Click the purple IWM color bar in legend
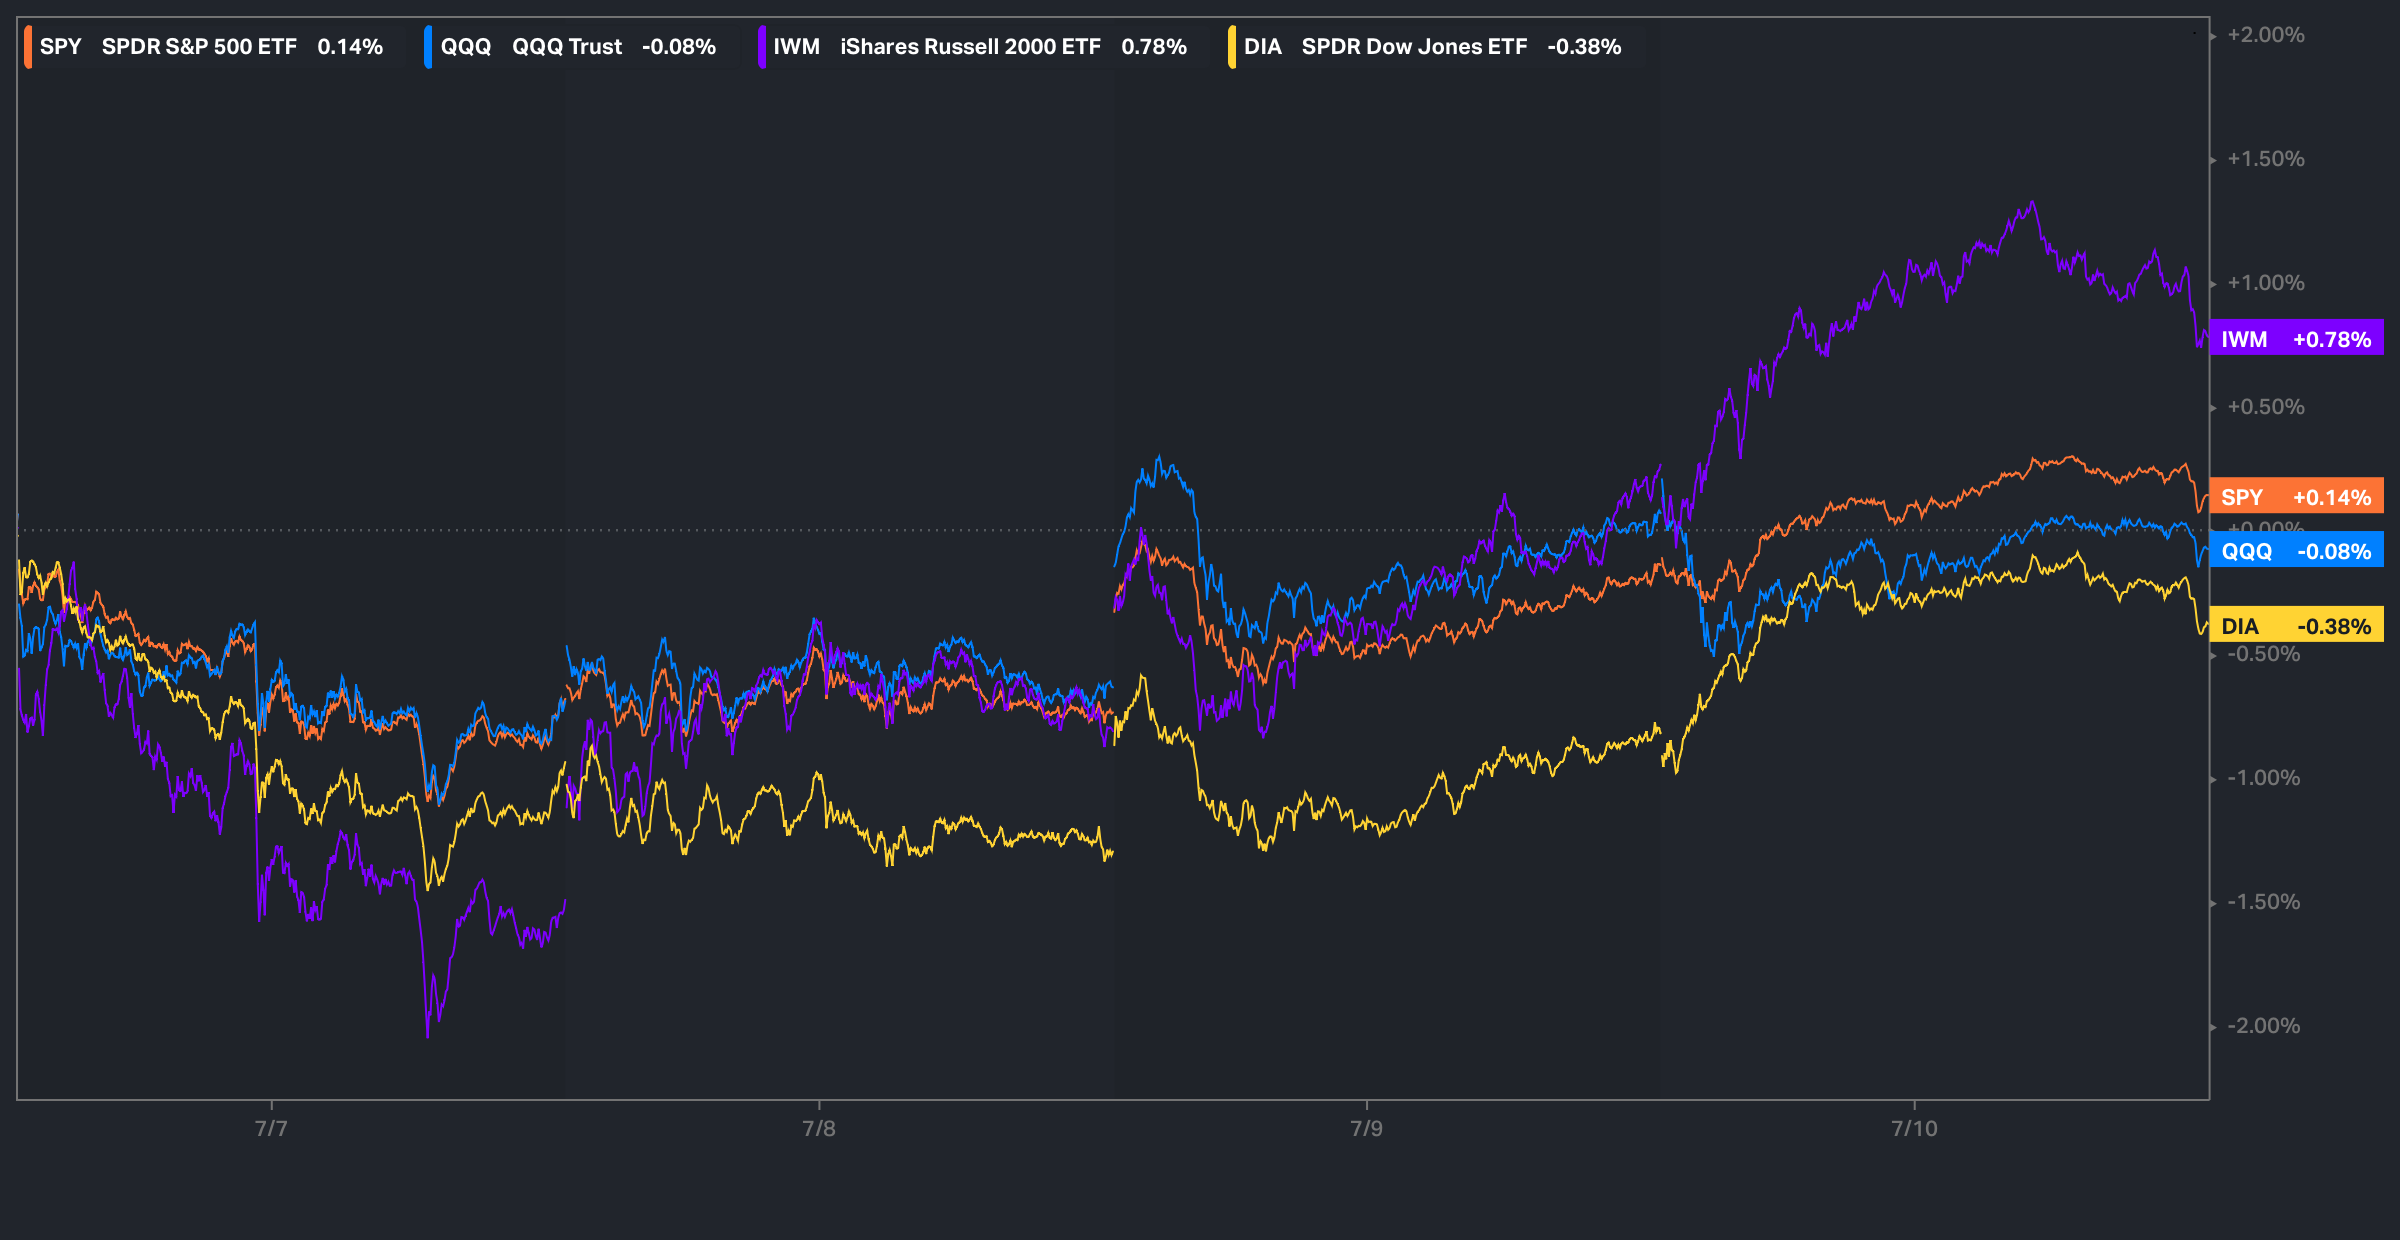This screenshot has height=1240, width=2400. coord(762,47)
